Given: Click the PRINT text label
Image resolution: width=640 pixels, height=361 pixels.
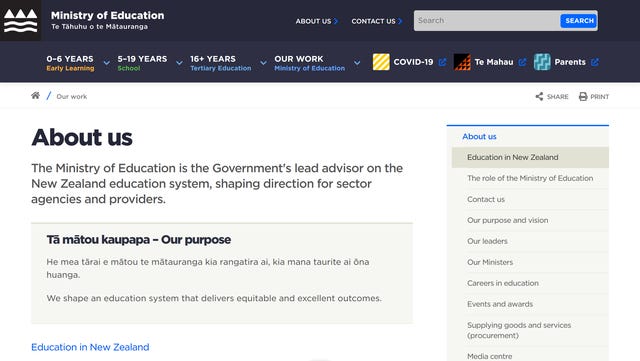Looking at the screenshot, I should 600,97.
